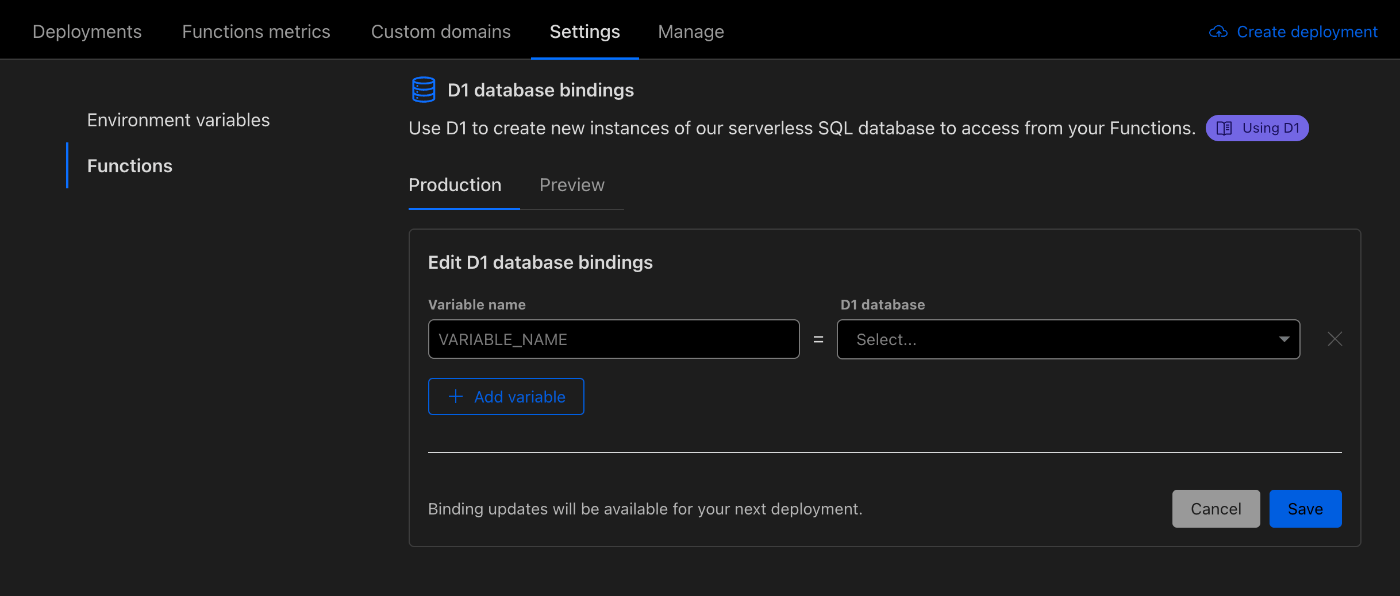This screenshot has width=1400, height=596.
Task: Switch to Functions metrics tab
Action: click(256, 32)
